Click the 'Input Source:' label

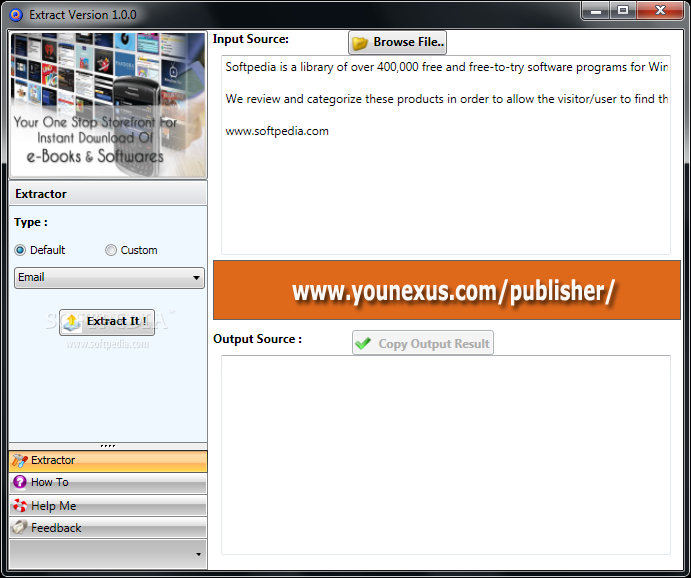pyautogui.click(x=251, y=39)
